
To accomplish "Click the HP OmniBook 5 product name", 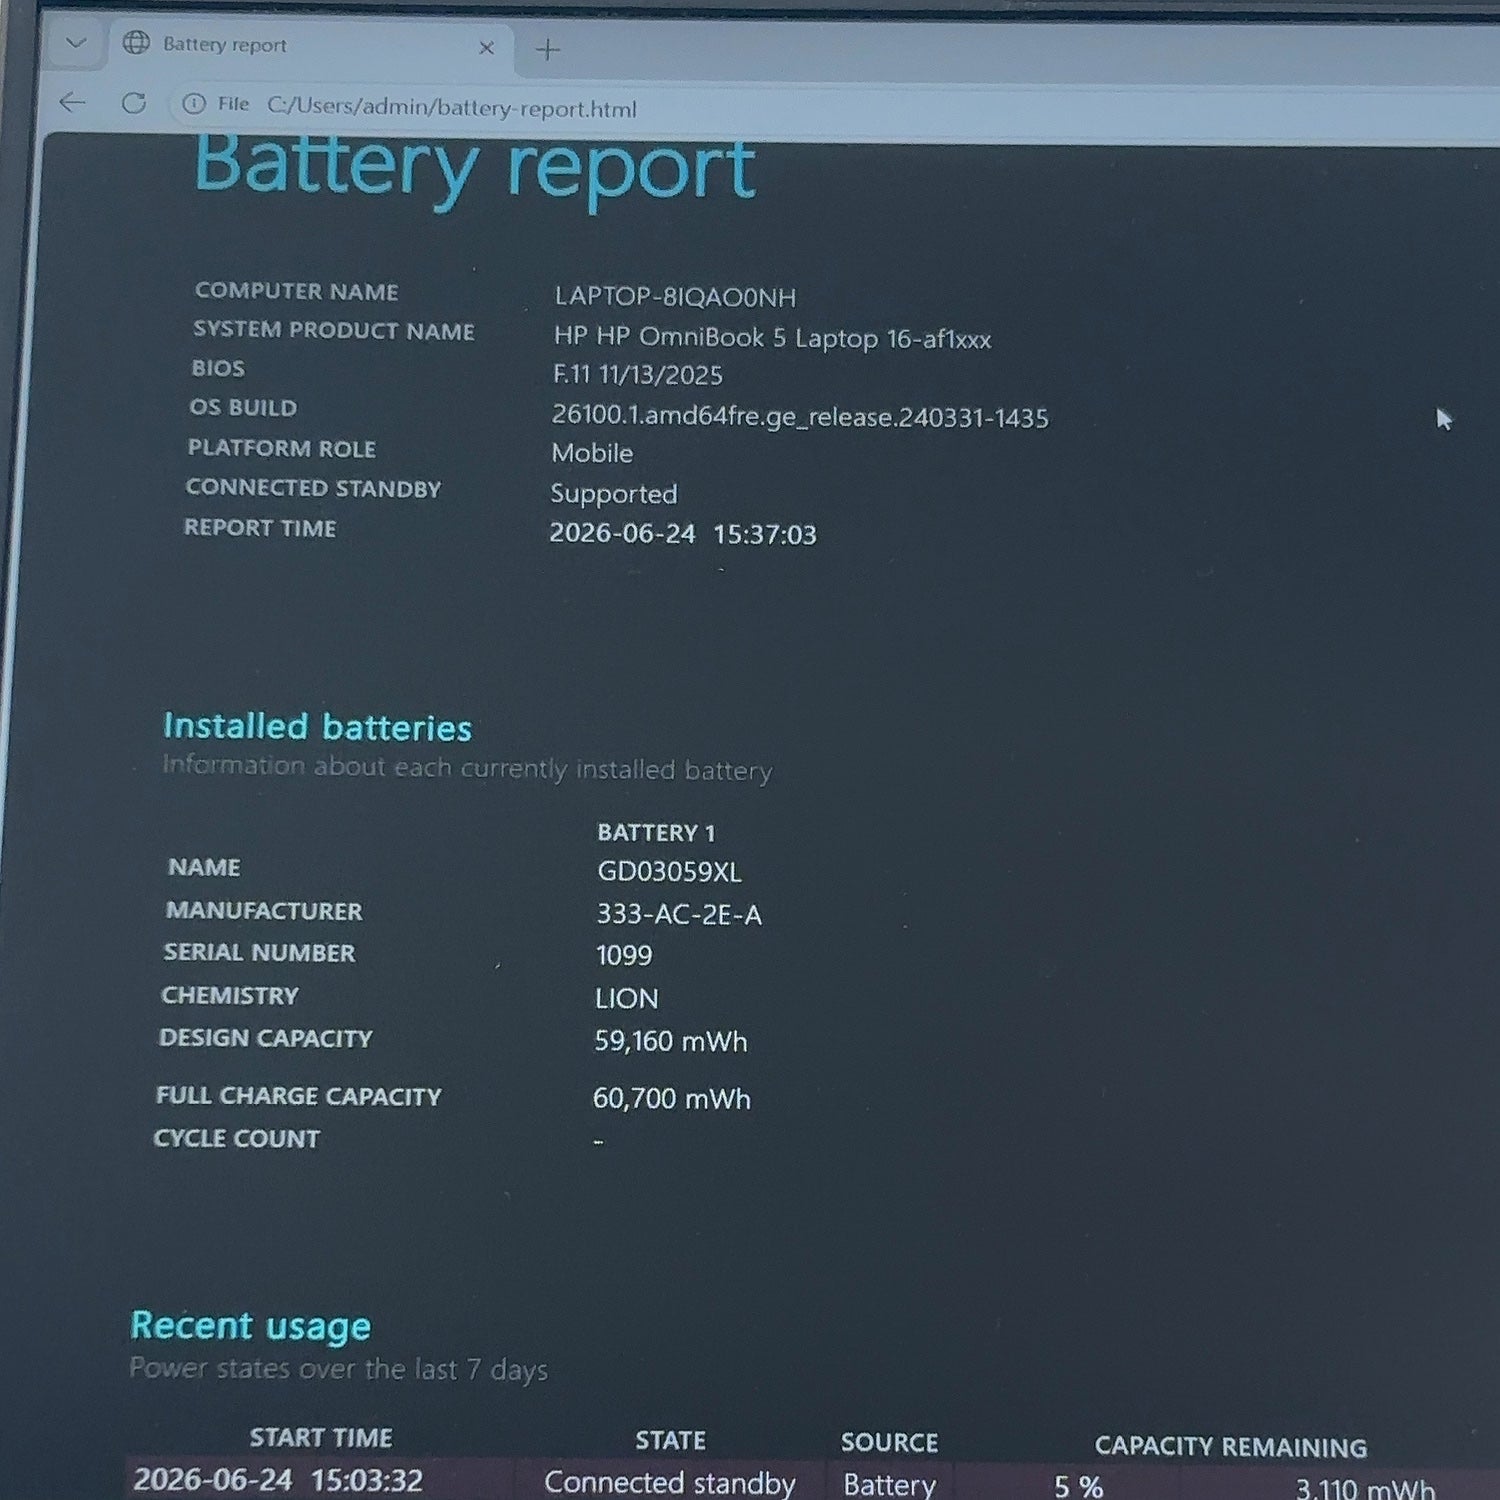I will 772,338.
